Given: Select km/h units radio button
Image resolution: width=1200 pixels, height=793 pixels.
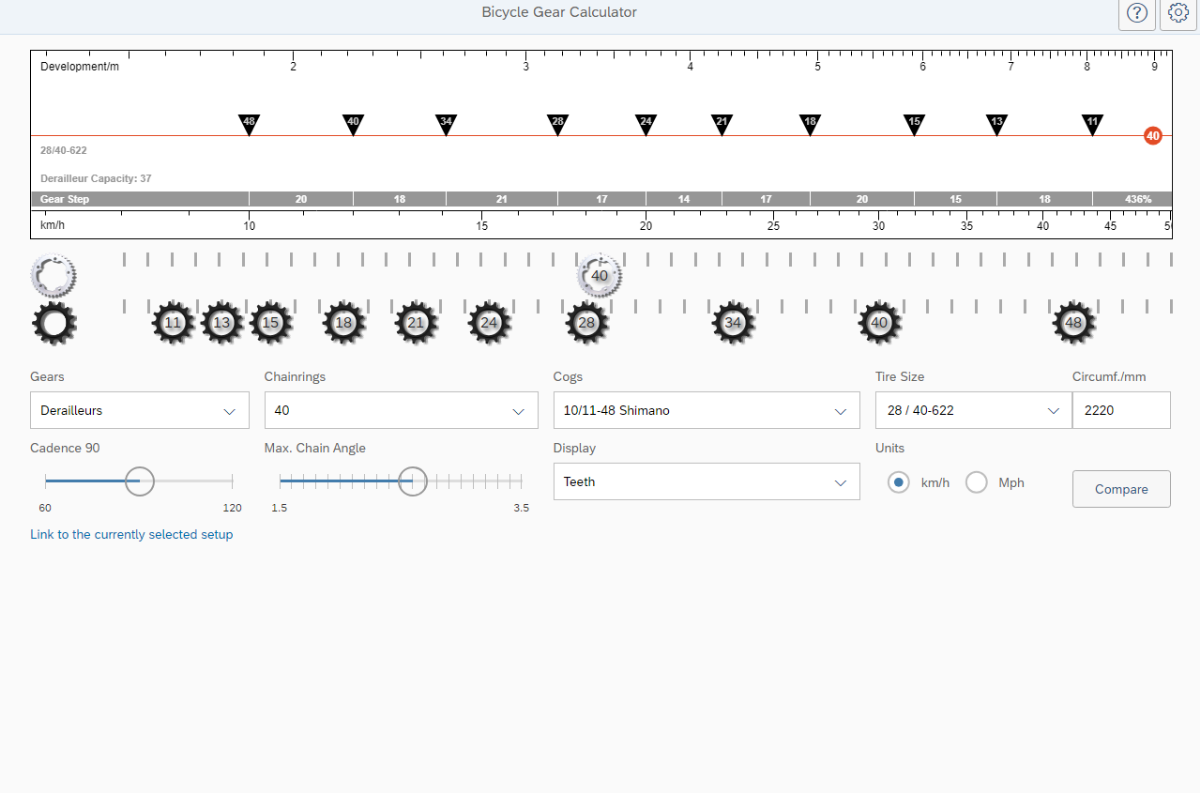Looking at the screenshot, I should coord(899,483).
